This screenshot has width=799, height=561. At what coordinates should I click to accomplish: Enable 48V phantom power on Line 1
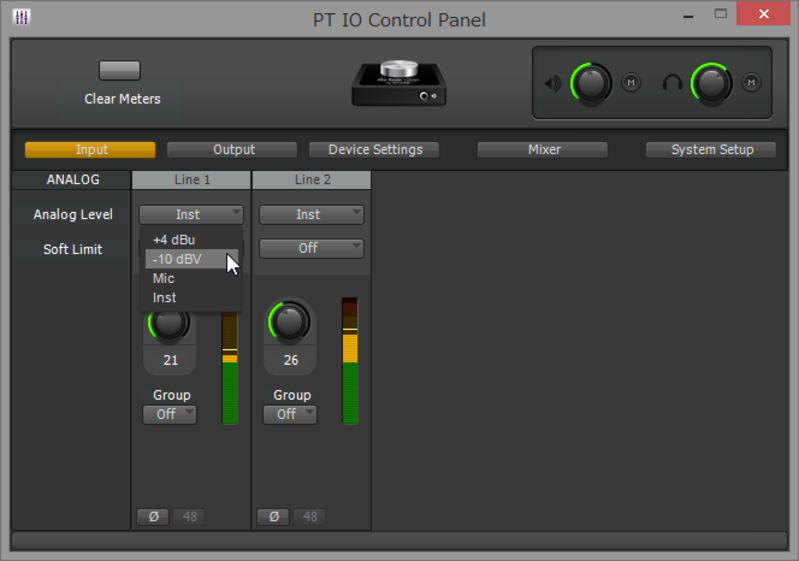tap(190, 517)
